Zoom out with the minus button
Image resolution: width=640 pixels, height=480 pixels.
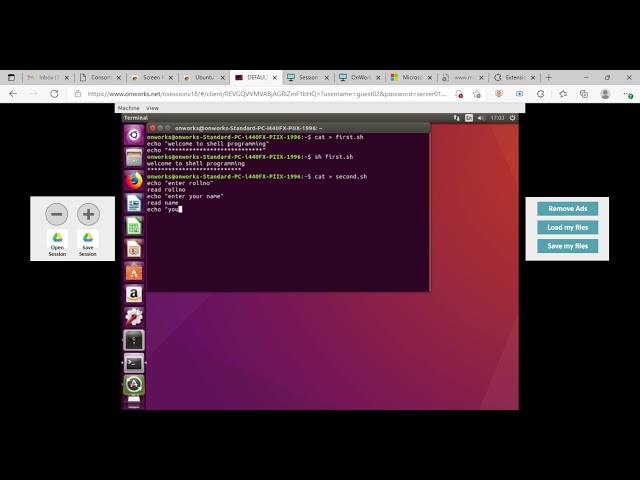57,214
